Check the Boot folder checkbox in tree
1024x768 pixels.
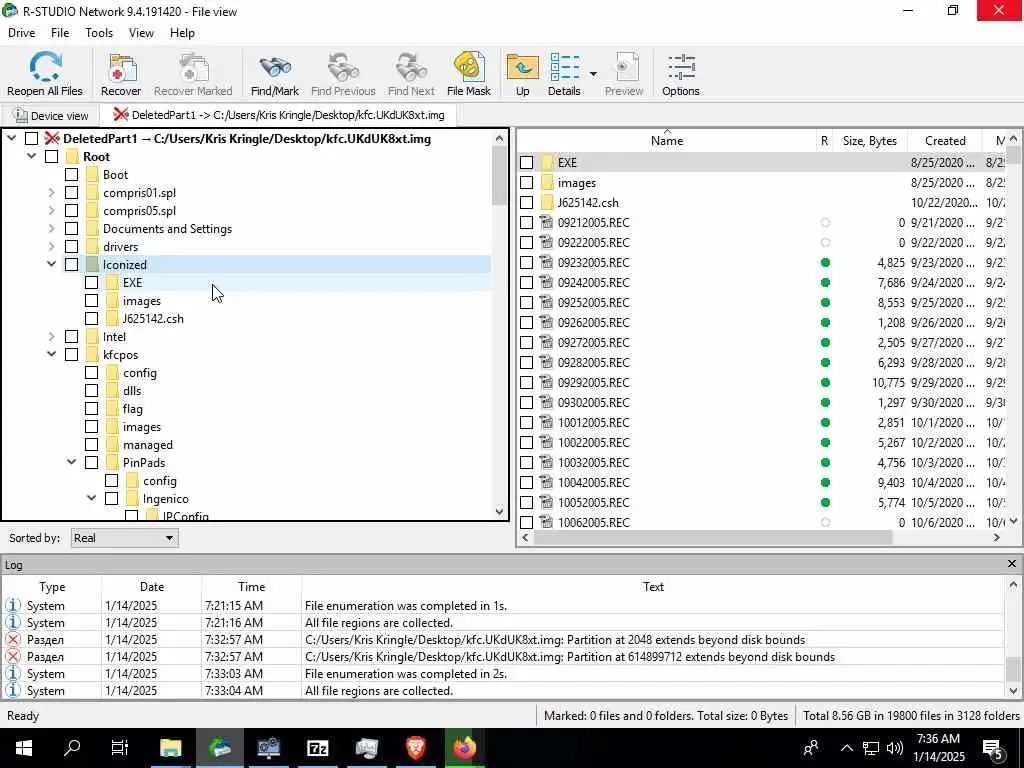point(72,174)
